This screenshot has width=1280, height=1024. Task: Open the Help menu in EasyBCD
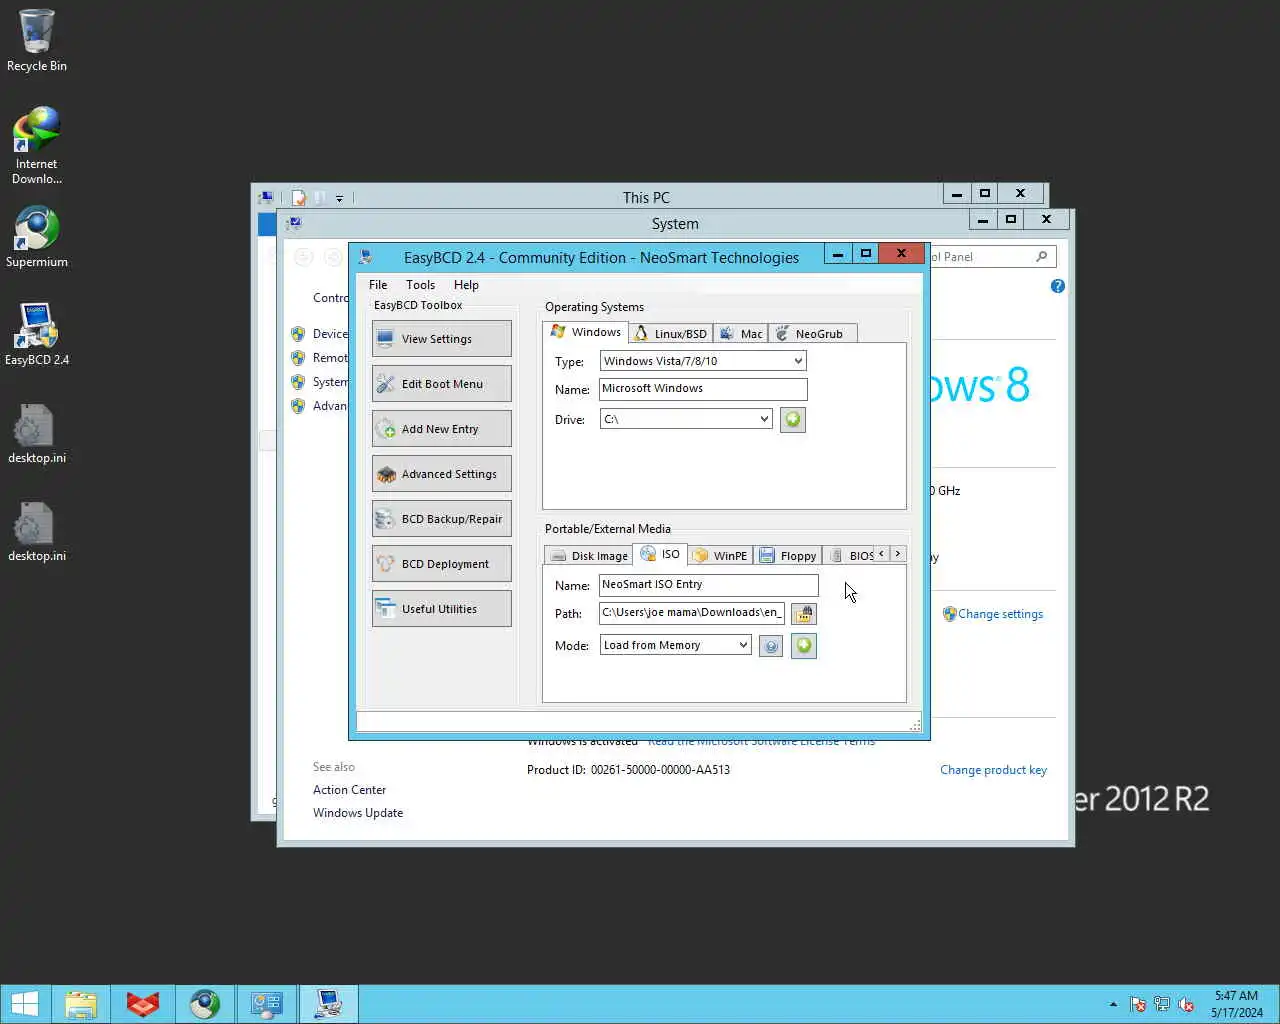pos(466,285)
